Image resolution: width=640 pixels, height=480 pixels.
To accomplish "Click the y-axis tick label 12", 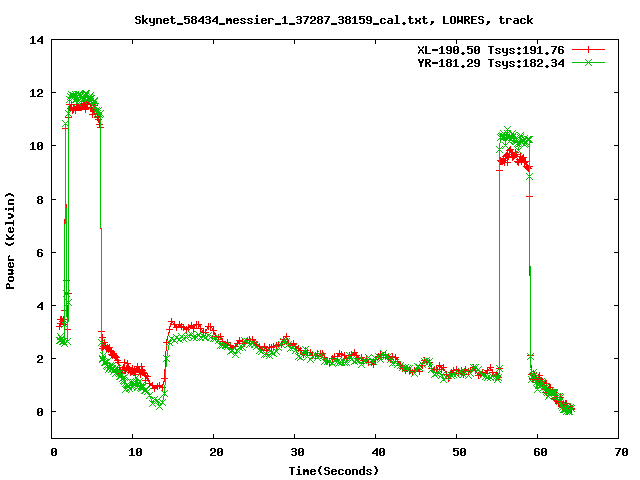I will [x=36, y=93].
